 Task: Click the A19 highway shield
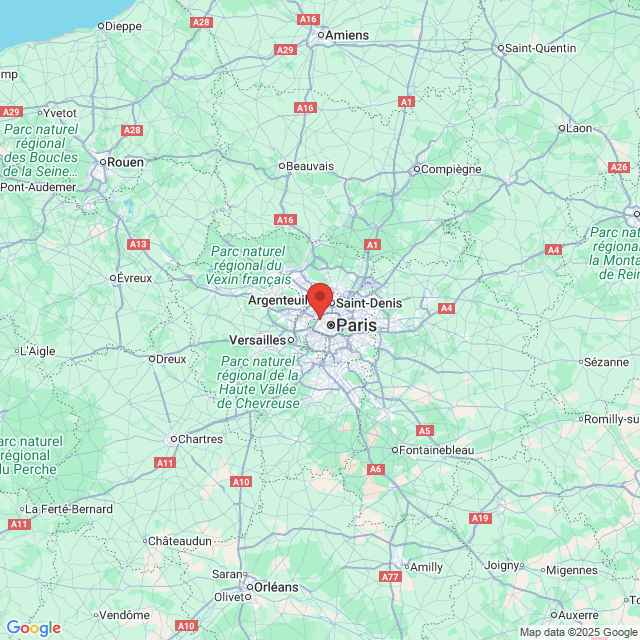click(480, 518)
